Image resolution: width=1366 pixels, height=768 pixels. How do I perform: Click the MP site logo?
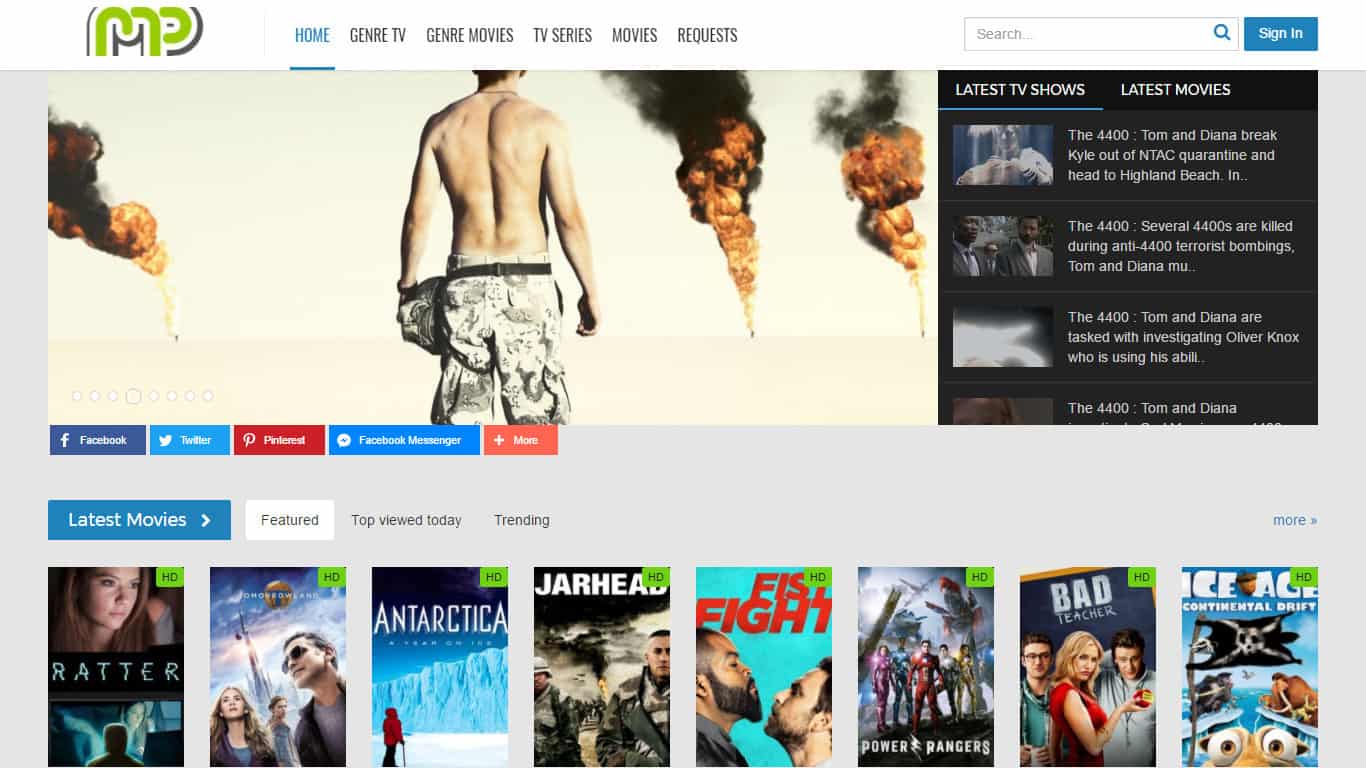click(x=145, y=32)
